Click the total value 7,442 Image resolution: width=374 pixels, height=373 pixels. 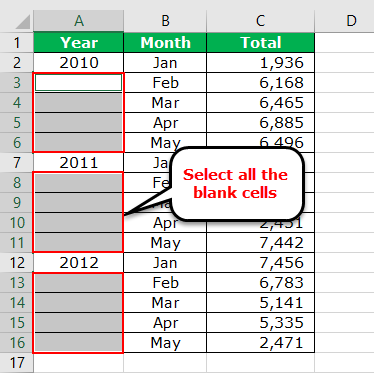tap(260, 243)
